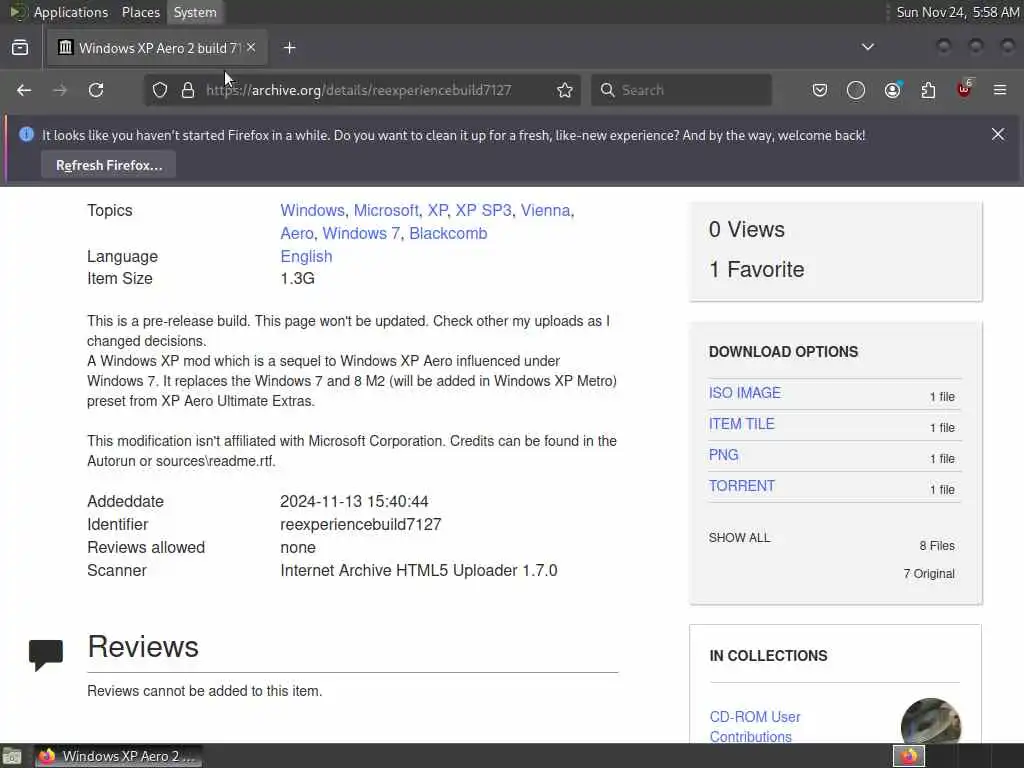Image resolution: width=1024 pixels, height=768 pixels.
Task: Click the Addeddate value 2024-11-13 15:40:44
Action: [354, 502]
